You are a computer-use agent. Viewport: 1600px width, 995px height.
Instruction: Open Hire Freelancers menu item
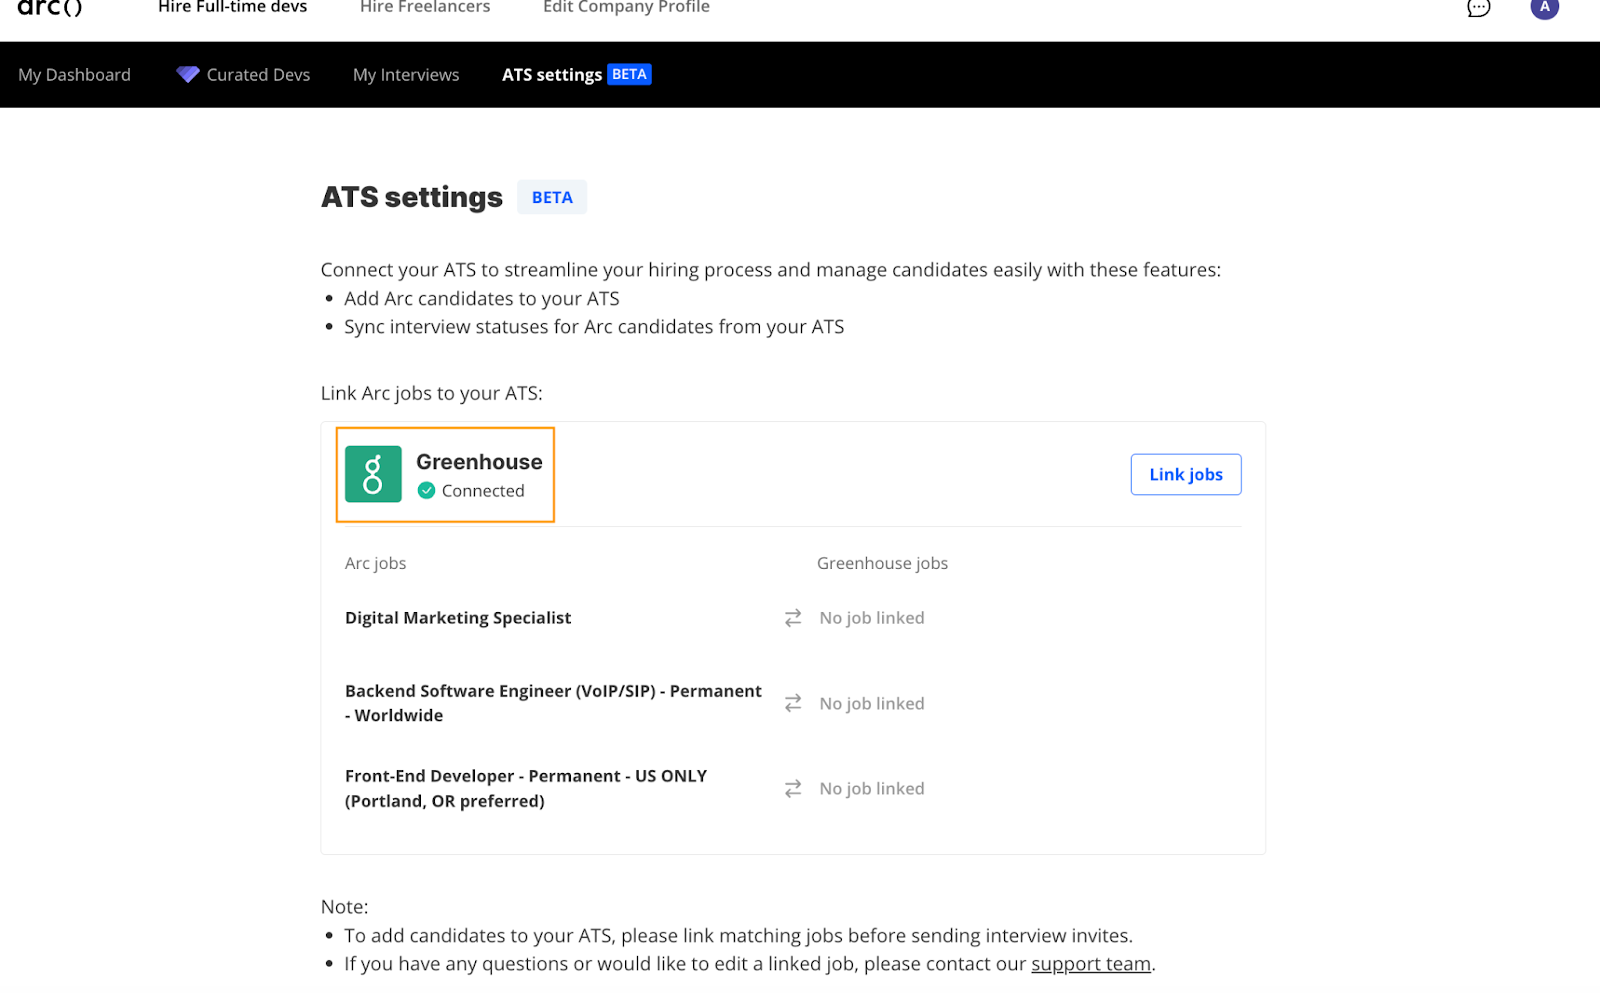coord(425,7)
